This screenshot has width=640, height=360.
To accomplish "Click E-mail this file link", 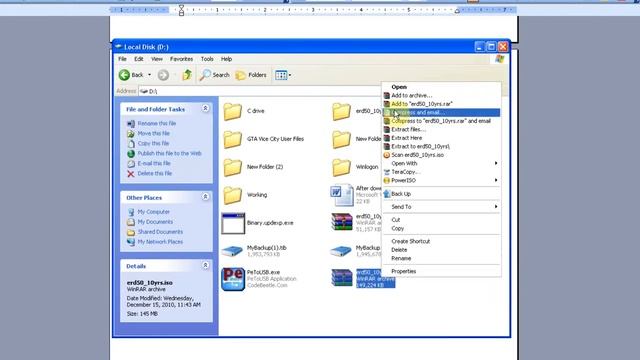I will tap(154, 163).
